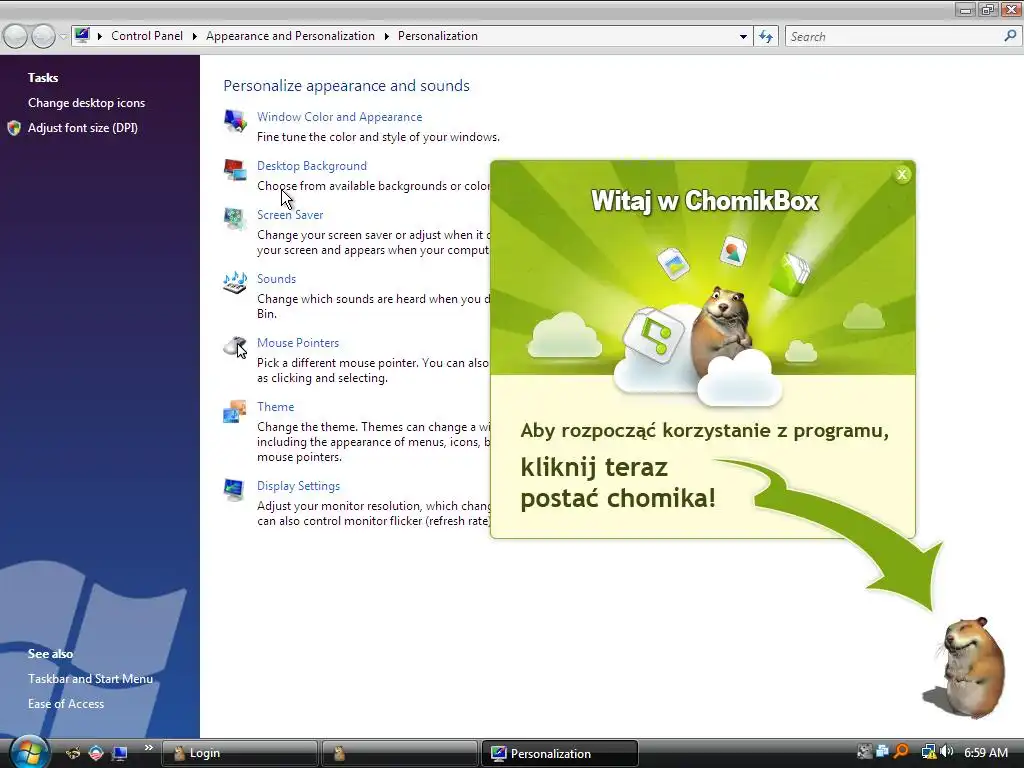The height and width of the screenshot is (768, 1024).
Task: Open Taskbar and Start Menu link
Action: tap(90, 679)
